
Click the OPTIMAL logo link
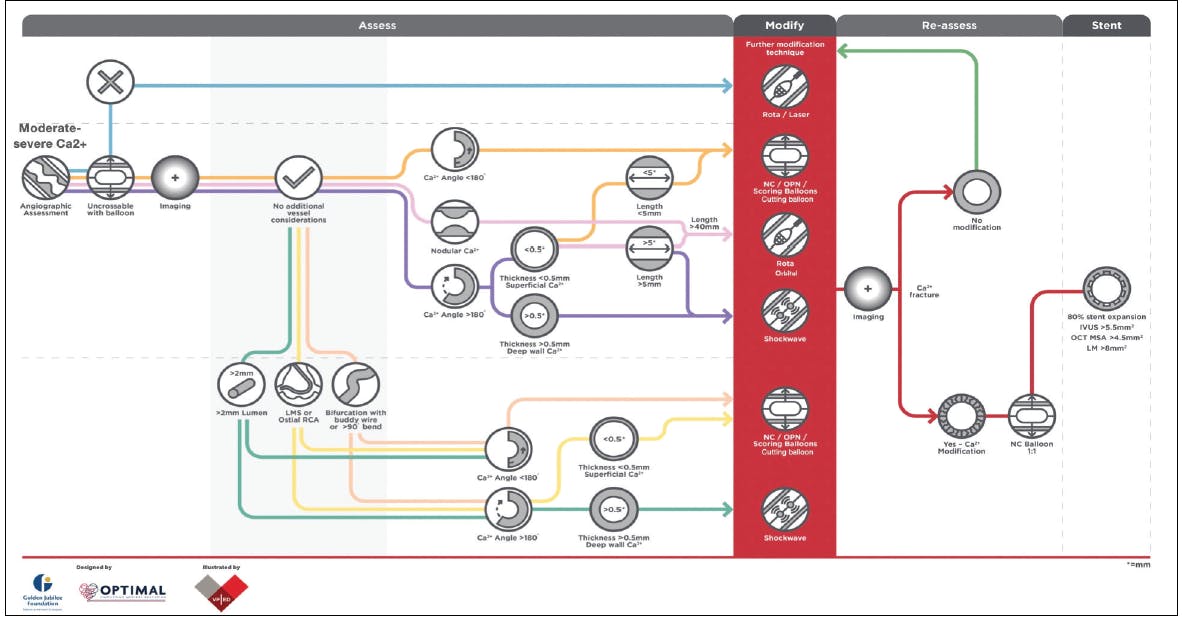122,591
